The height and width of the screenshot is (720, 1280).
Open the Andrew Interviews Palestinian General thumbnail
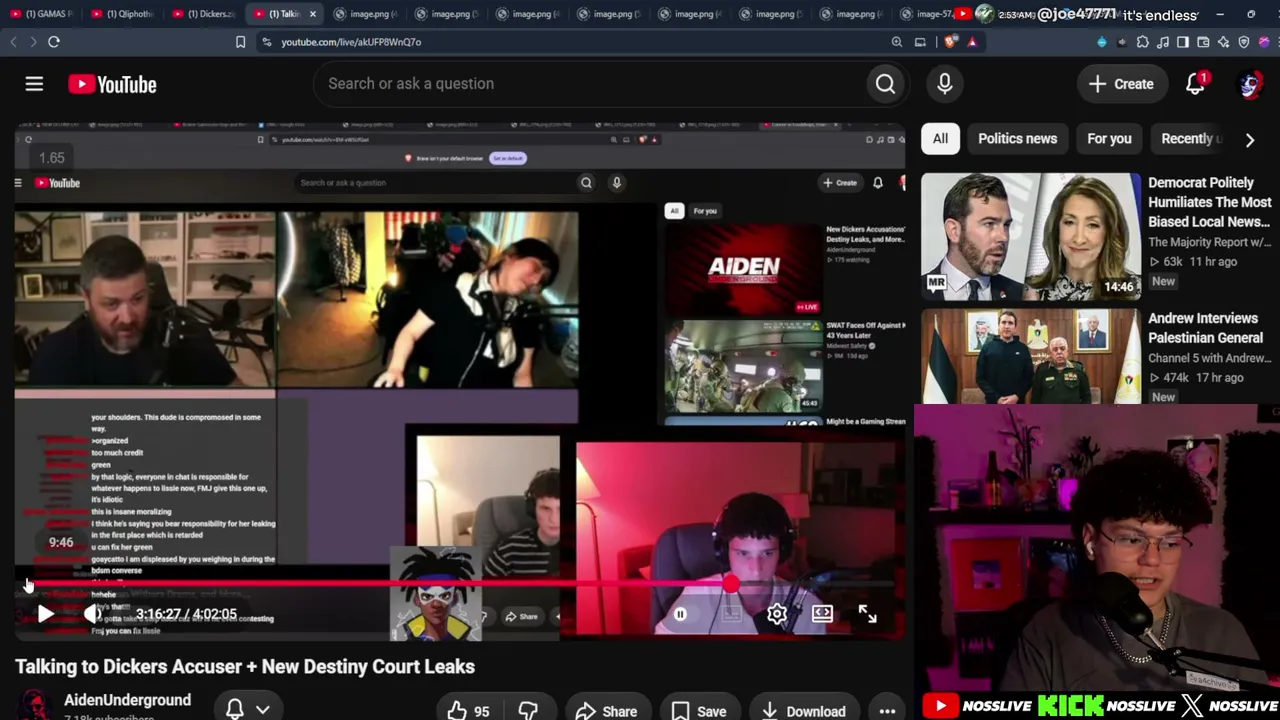pyautogui.click(x=1030, y=356)
